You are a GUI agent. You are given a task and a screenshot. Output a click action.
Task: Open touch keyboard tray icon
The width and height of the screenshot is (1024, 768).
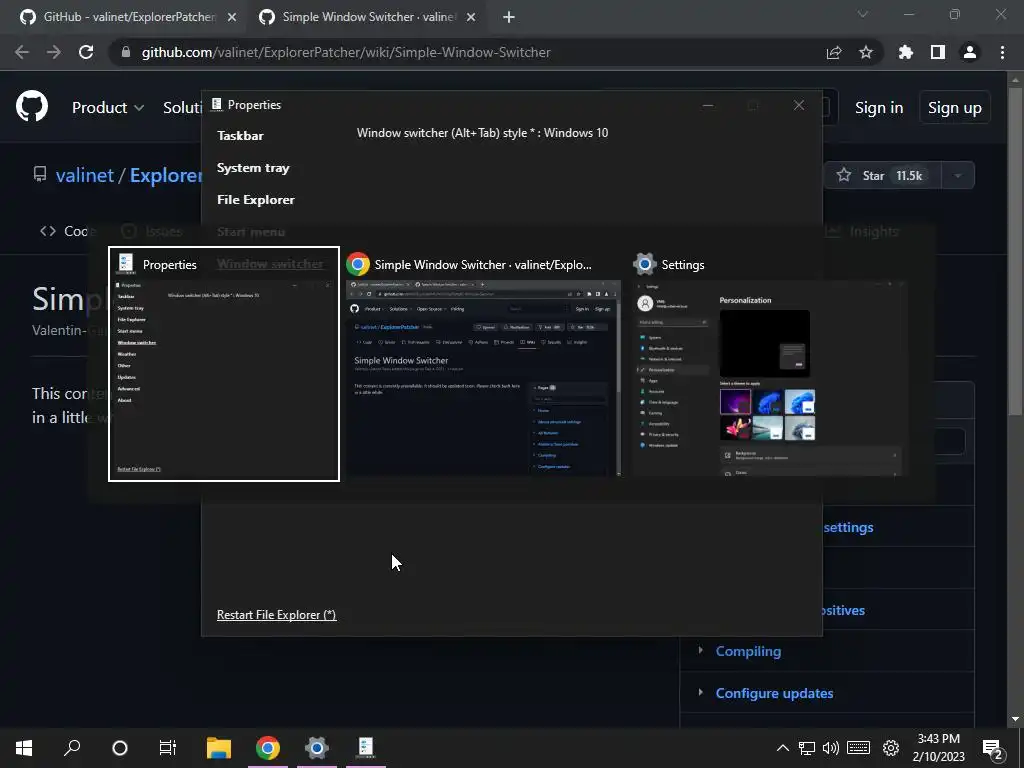point(859,748)
